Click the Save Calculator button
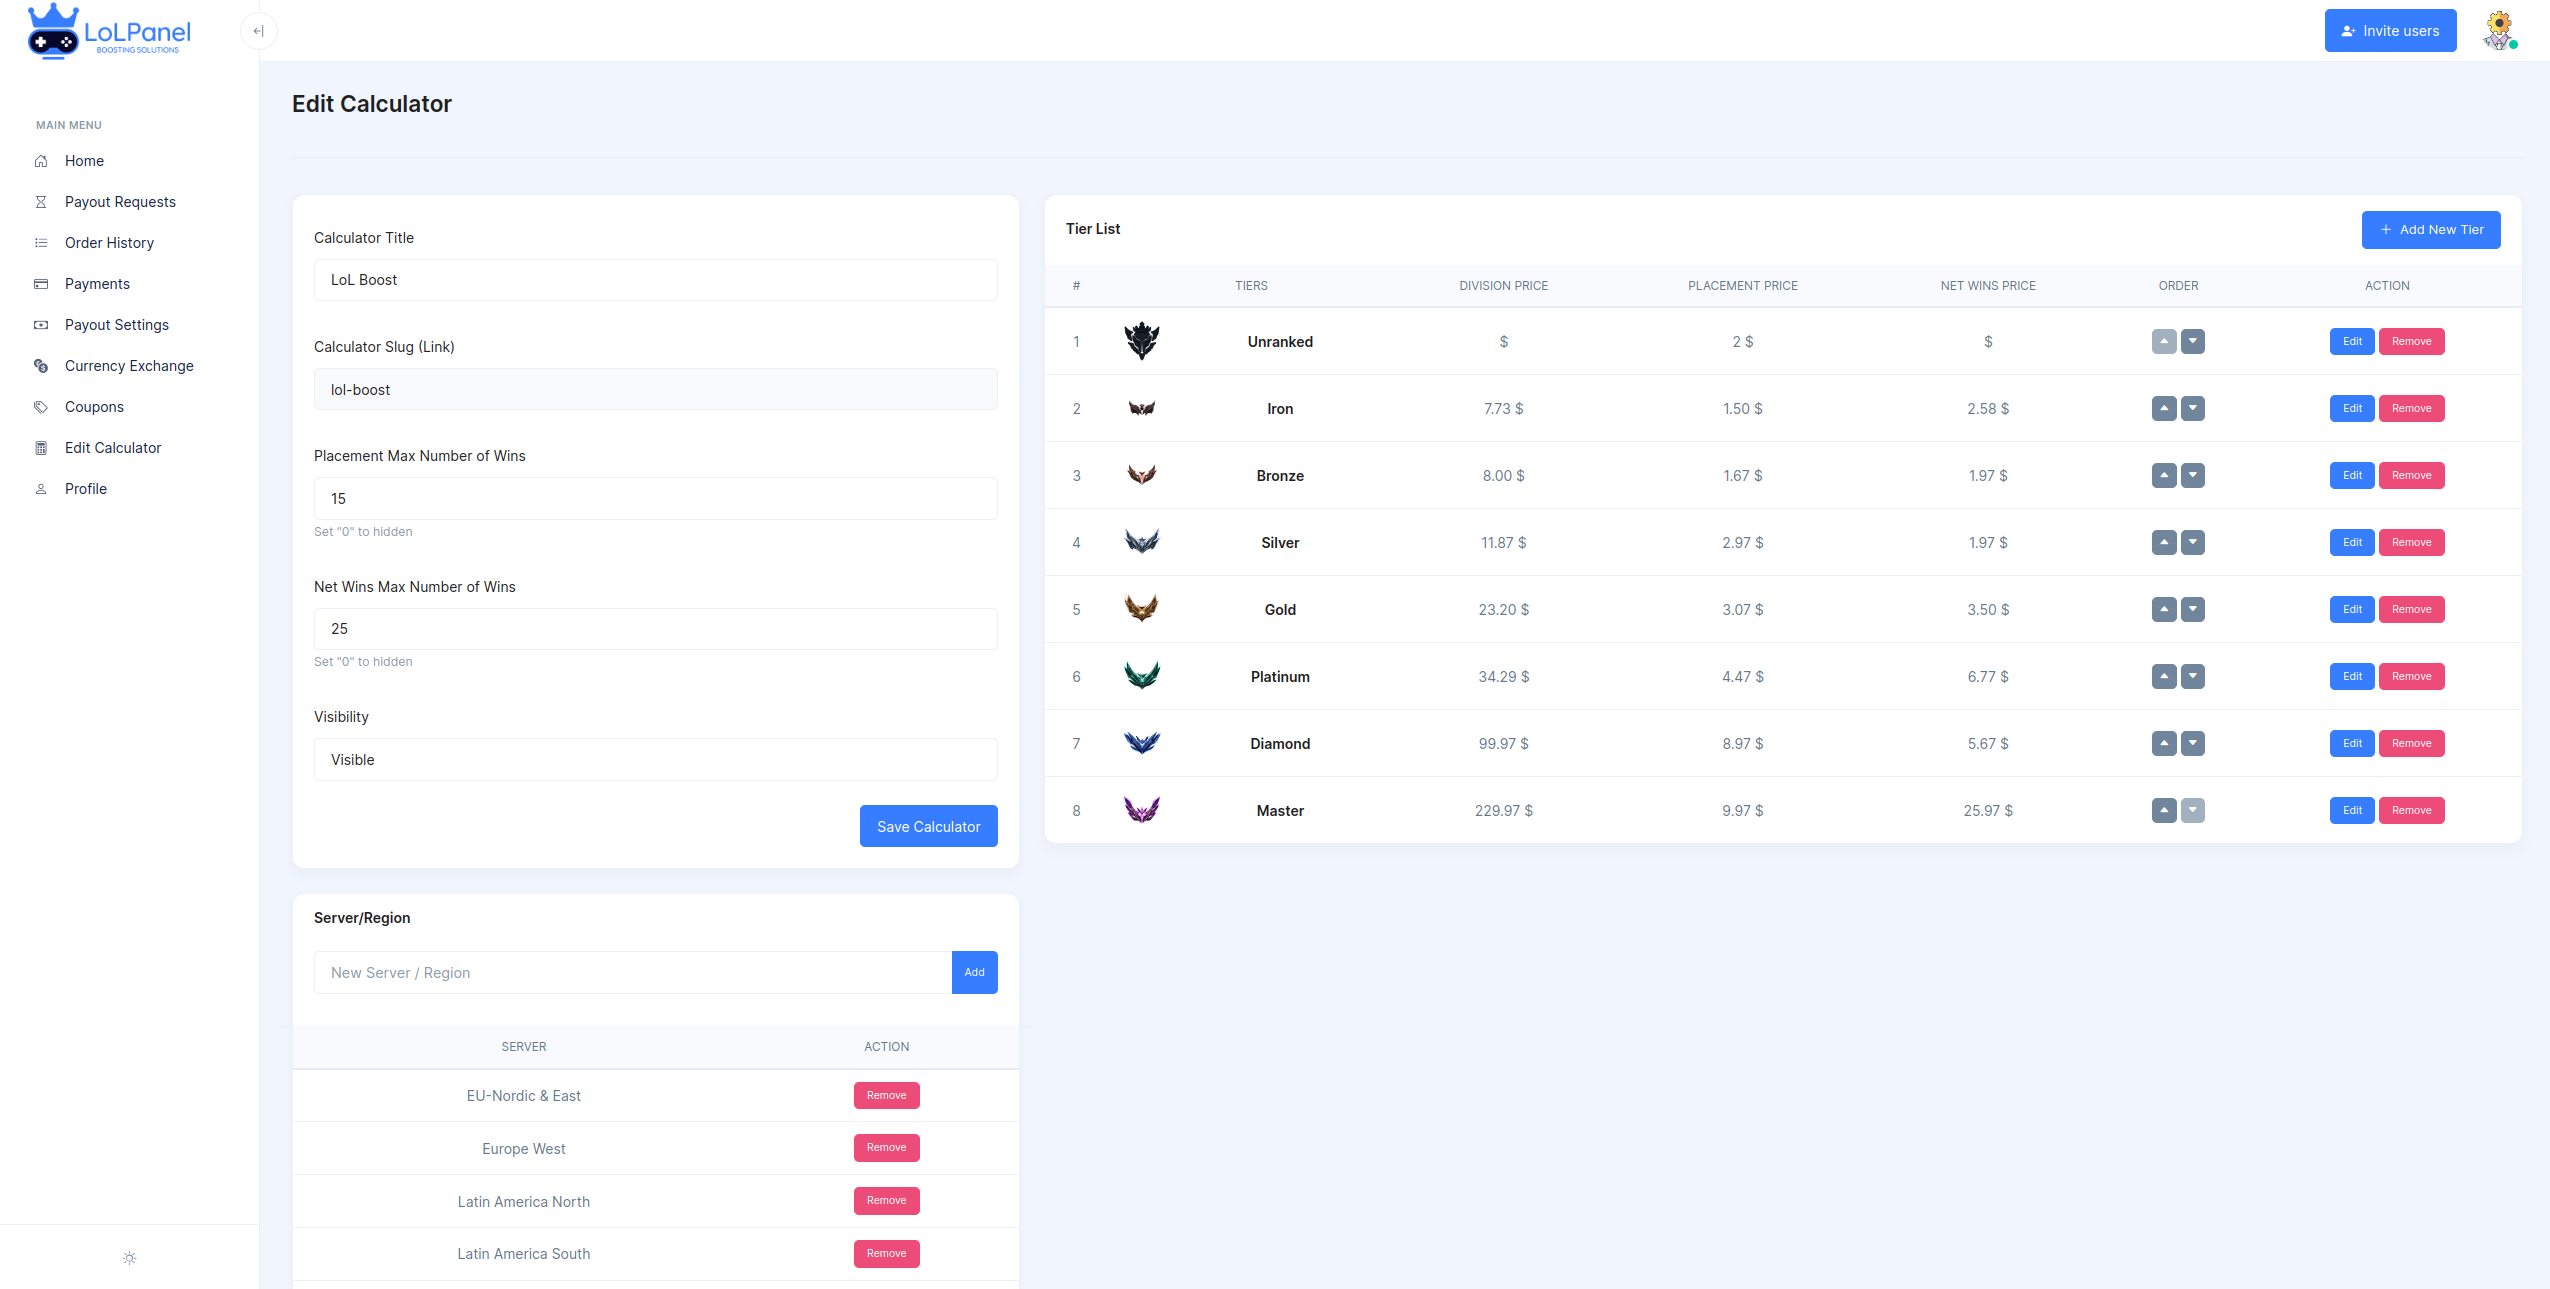This screenshot has height=1289, width=2550. (x=928, y=827)
